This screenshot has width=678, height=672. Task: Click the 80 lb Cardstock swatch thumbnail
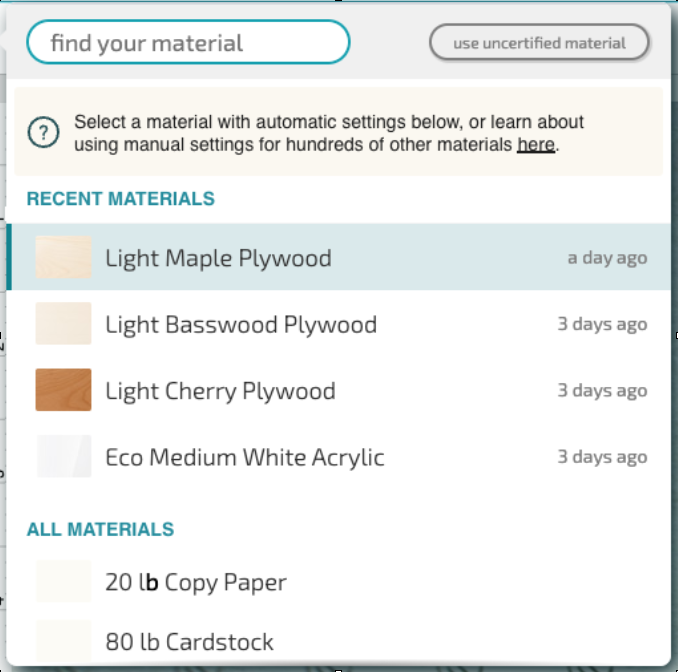[63, 641]
